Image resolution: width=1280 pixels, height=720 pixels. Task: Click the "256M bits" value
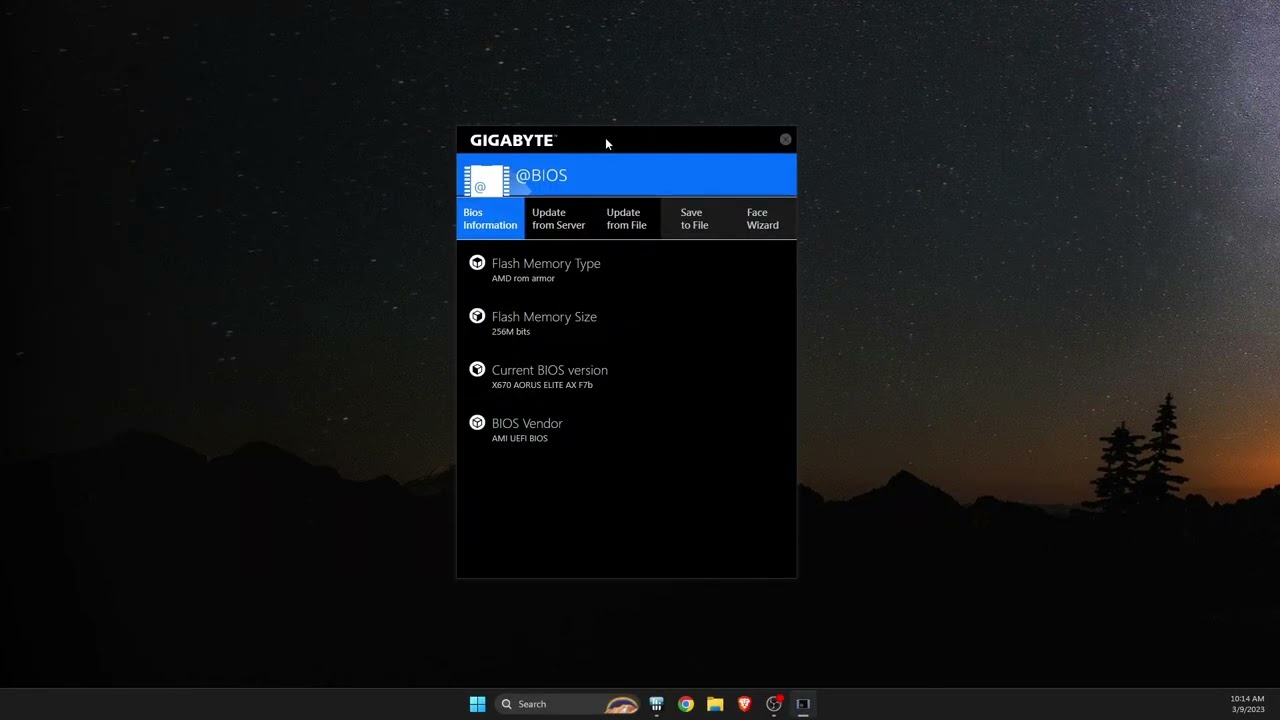pos(511,332)
